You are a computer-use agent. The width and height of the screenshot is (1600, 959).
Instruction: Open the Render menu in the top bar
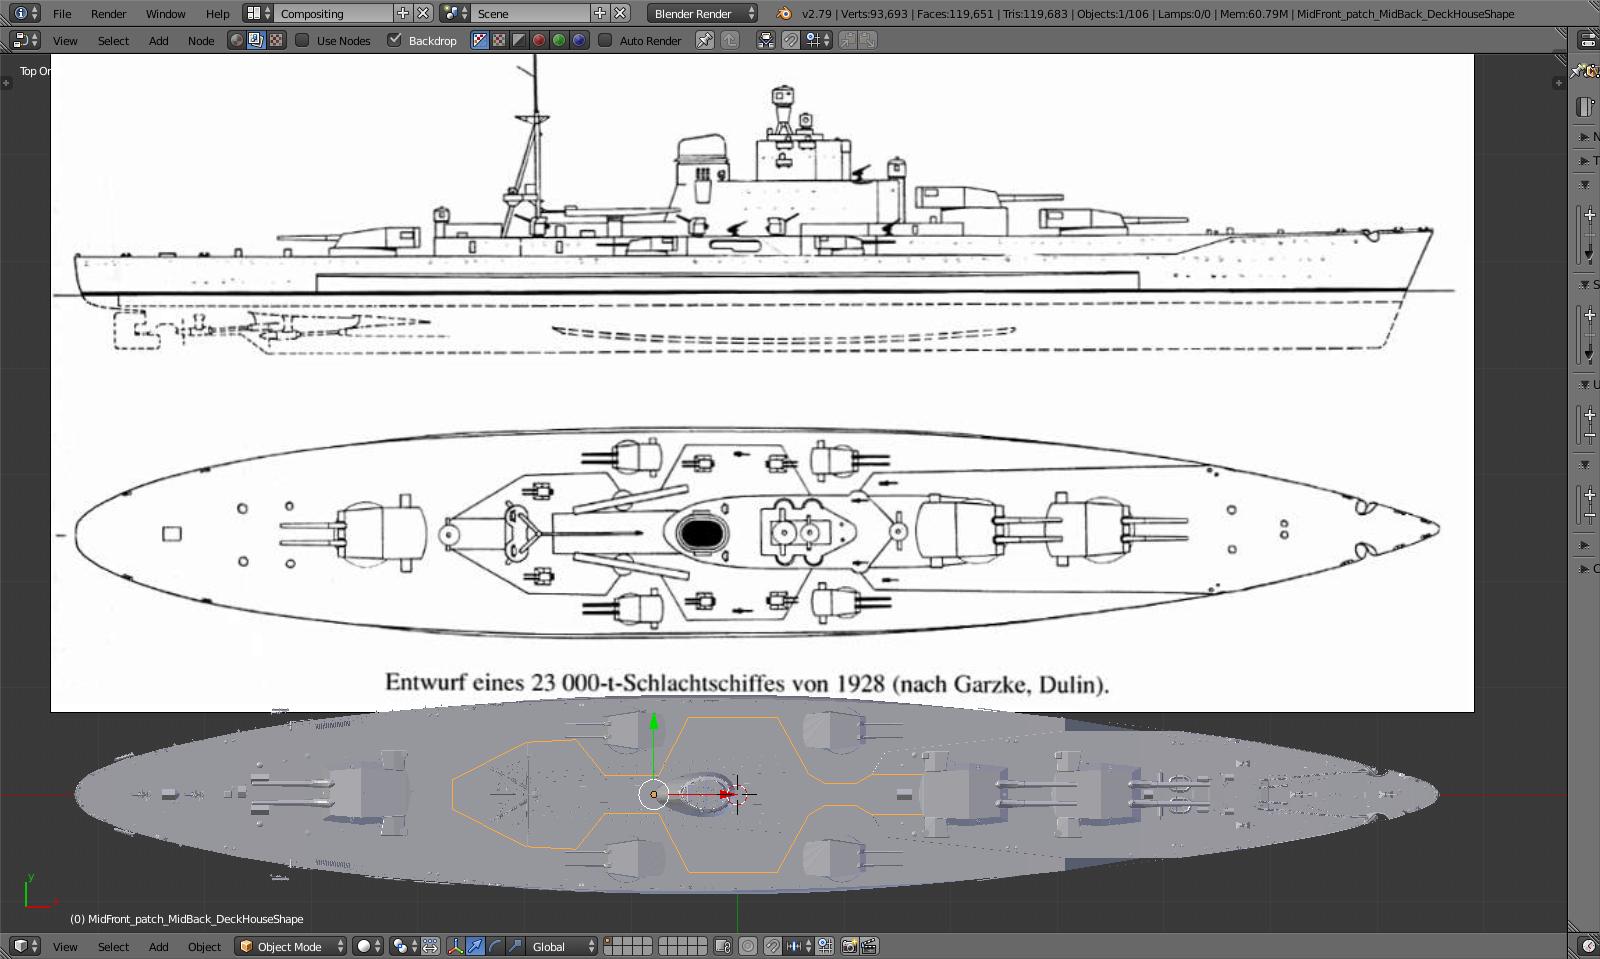pos(108,13)
